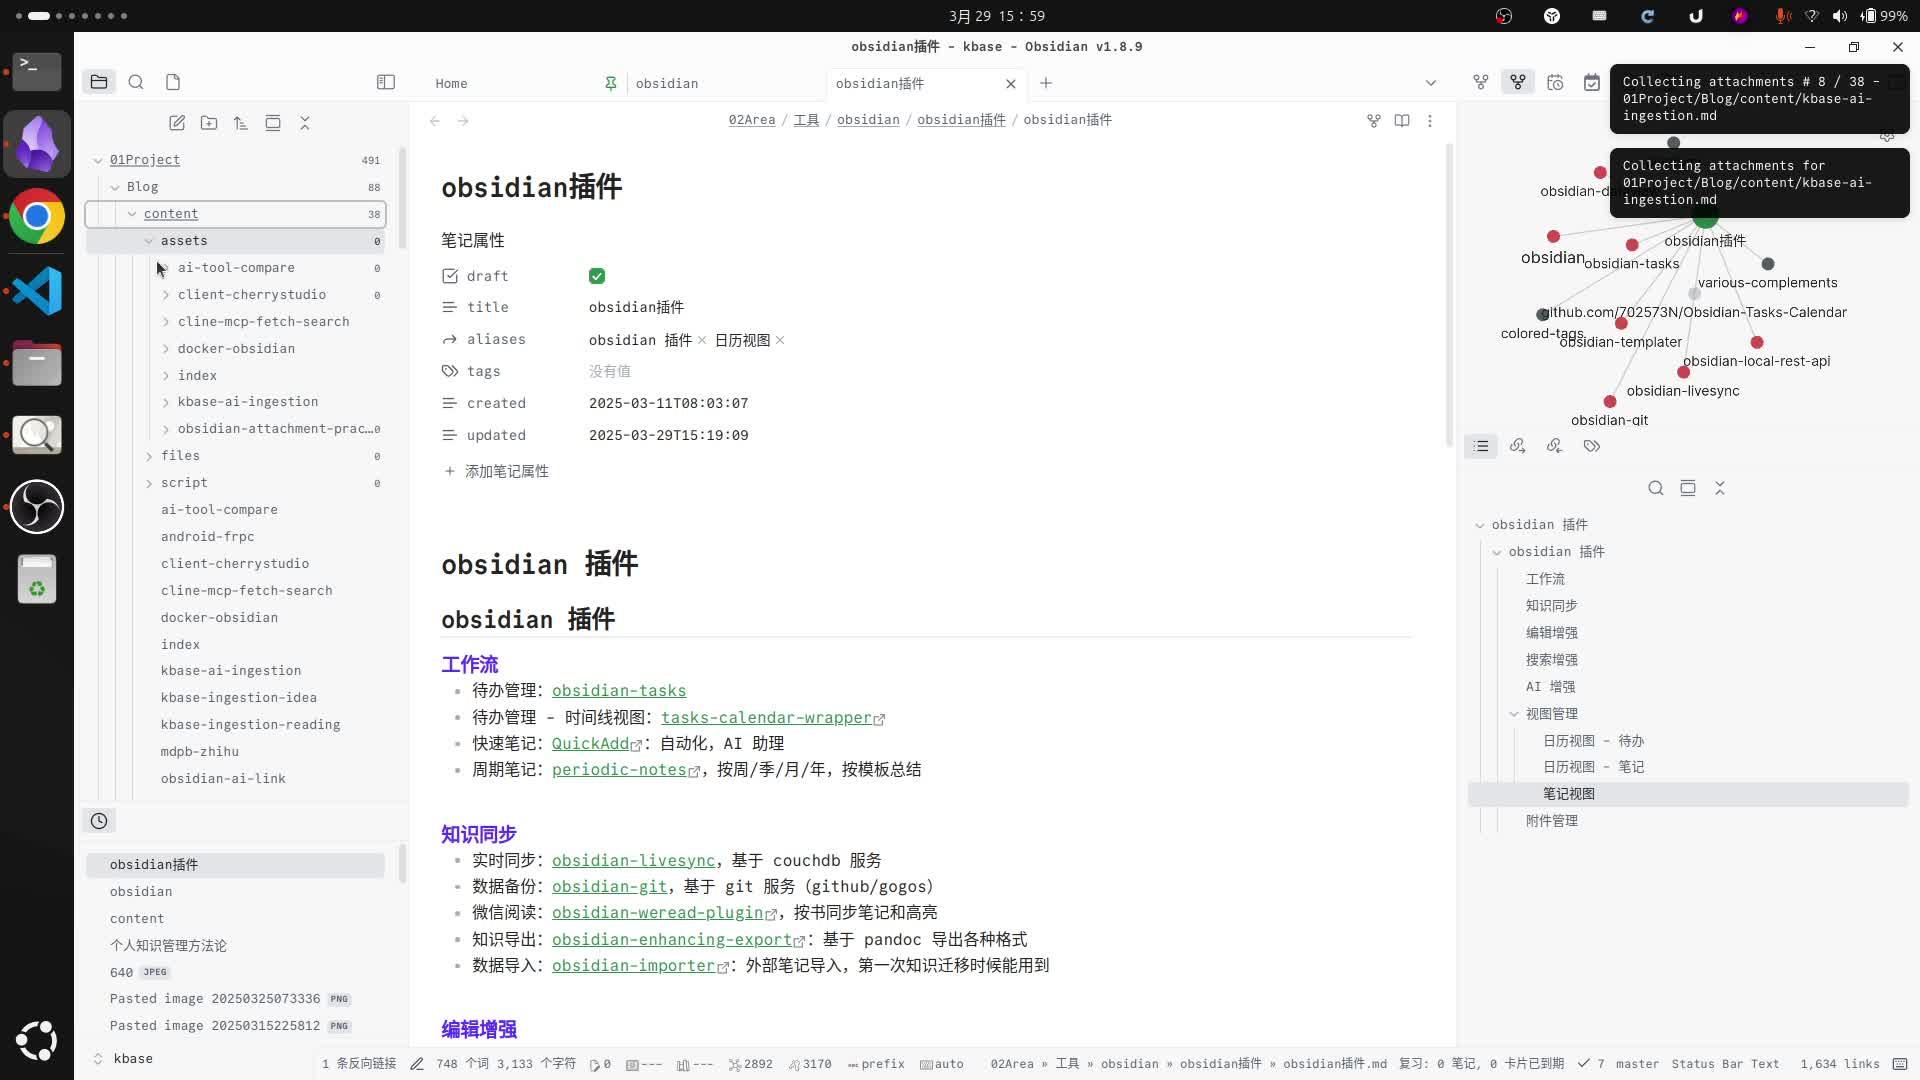Toggle the left sidebar collapse icon

tap(385, 82)
